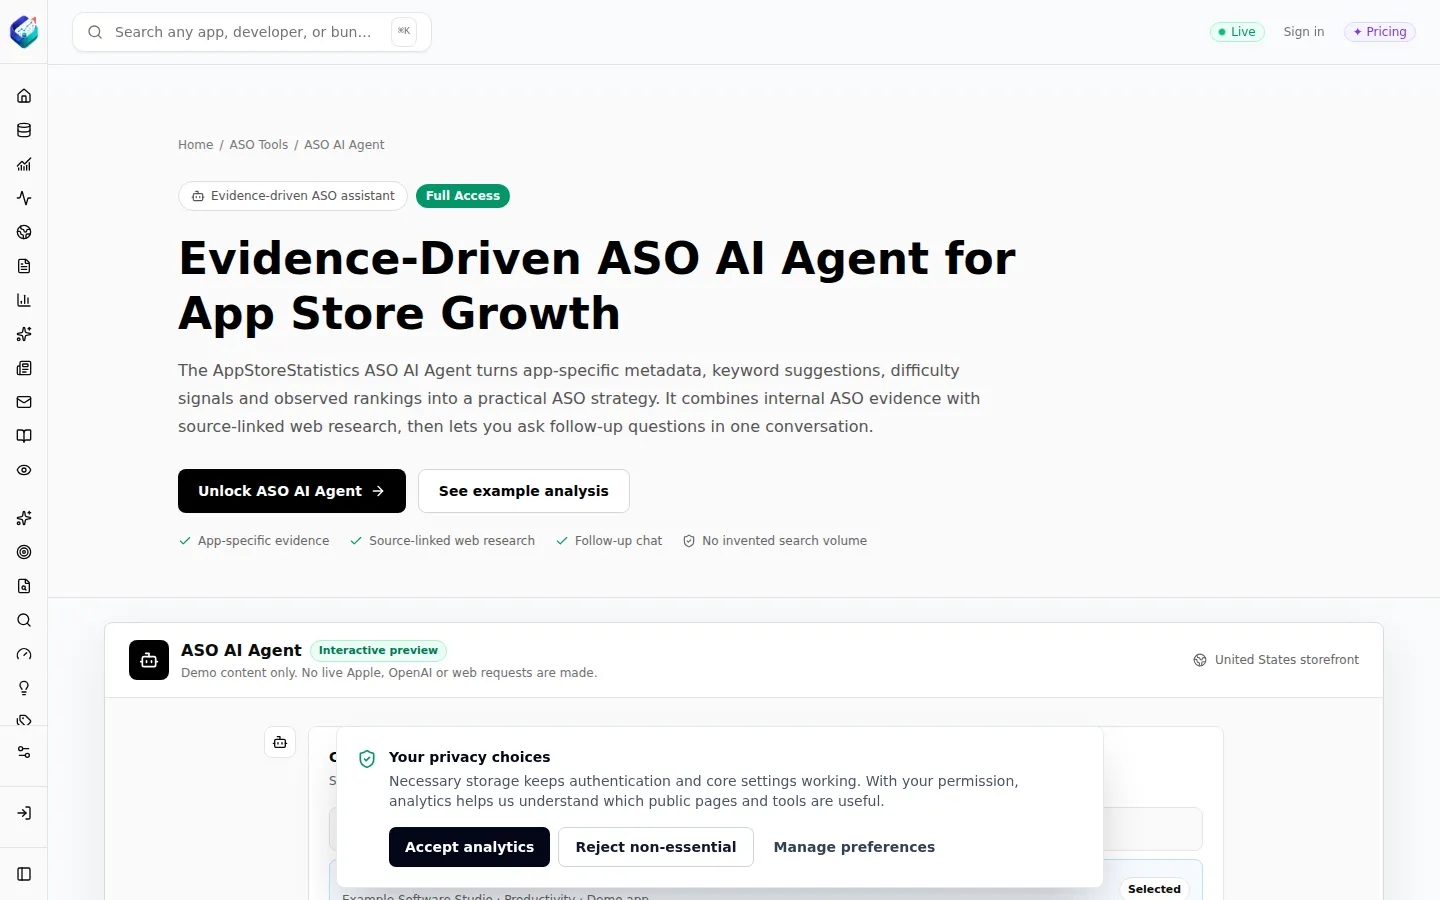Open ASO Tools breadcrumb link
The image size is (1440, 900).
pos(259,145)
